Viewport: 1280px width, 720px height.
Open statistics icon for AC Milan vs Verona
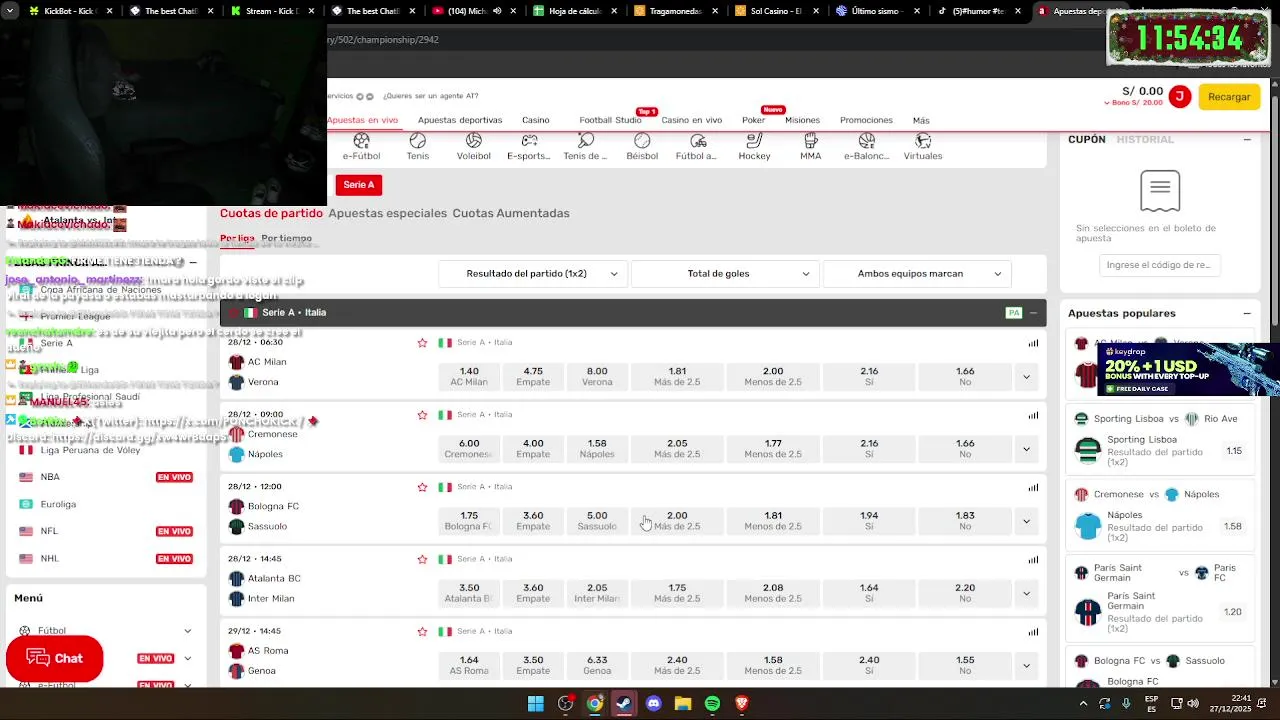[1033, 343]
